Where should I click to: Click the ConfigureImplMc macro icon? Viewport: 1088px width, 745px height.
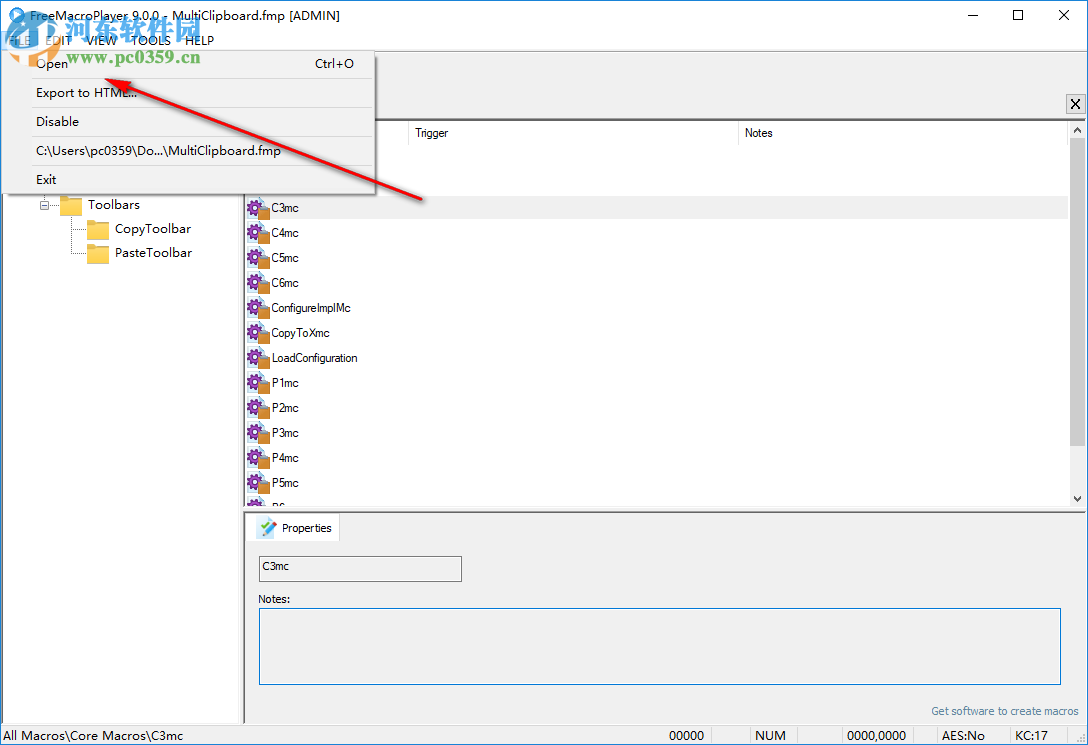tap(258, 308)
